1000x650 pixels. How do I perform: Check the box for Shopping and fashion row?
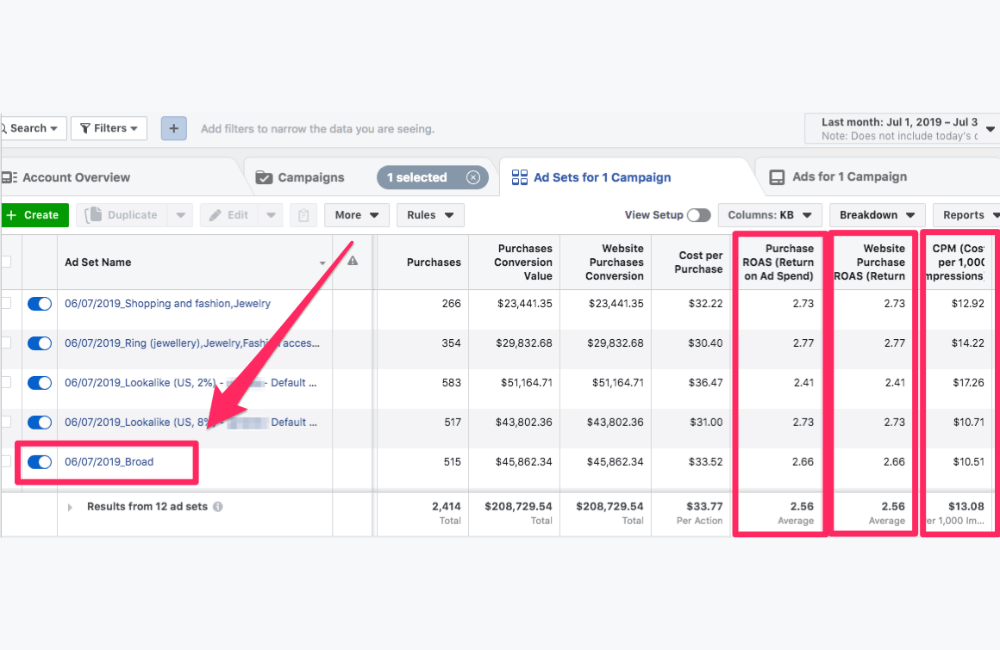click(6, 304)
